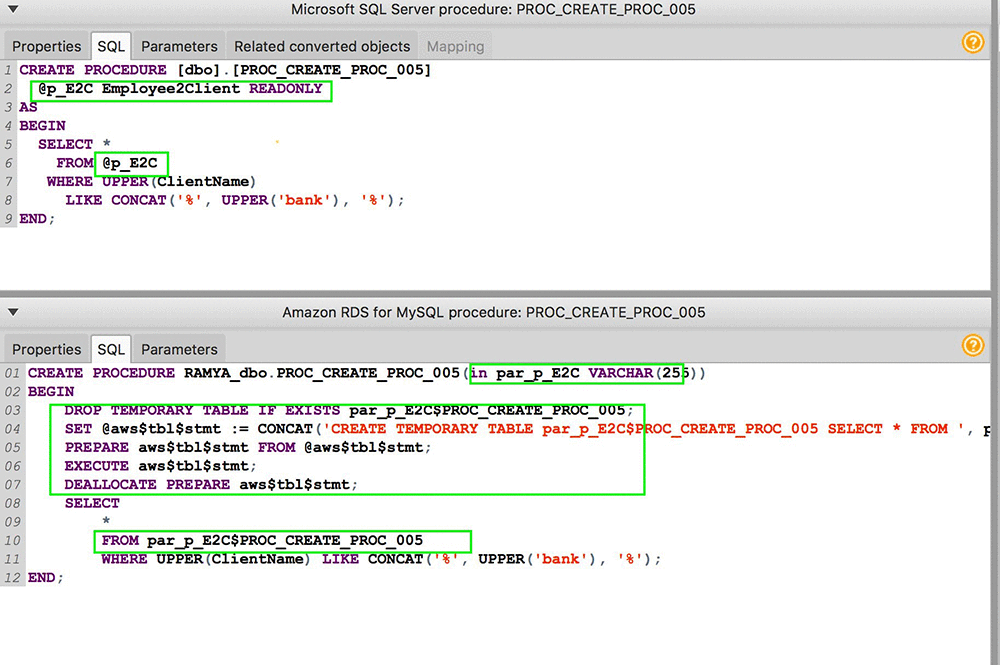1000x665 pixels.
Task: Open Parameters tab in MySQL panel
Action: [x=179, y=349]
